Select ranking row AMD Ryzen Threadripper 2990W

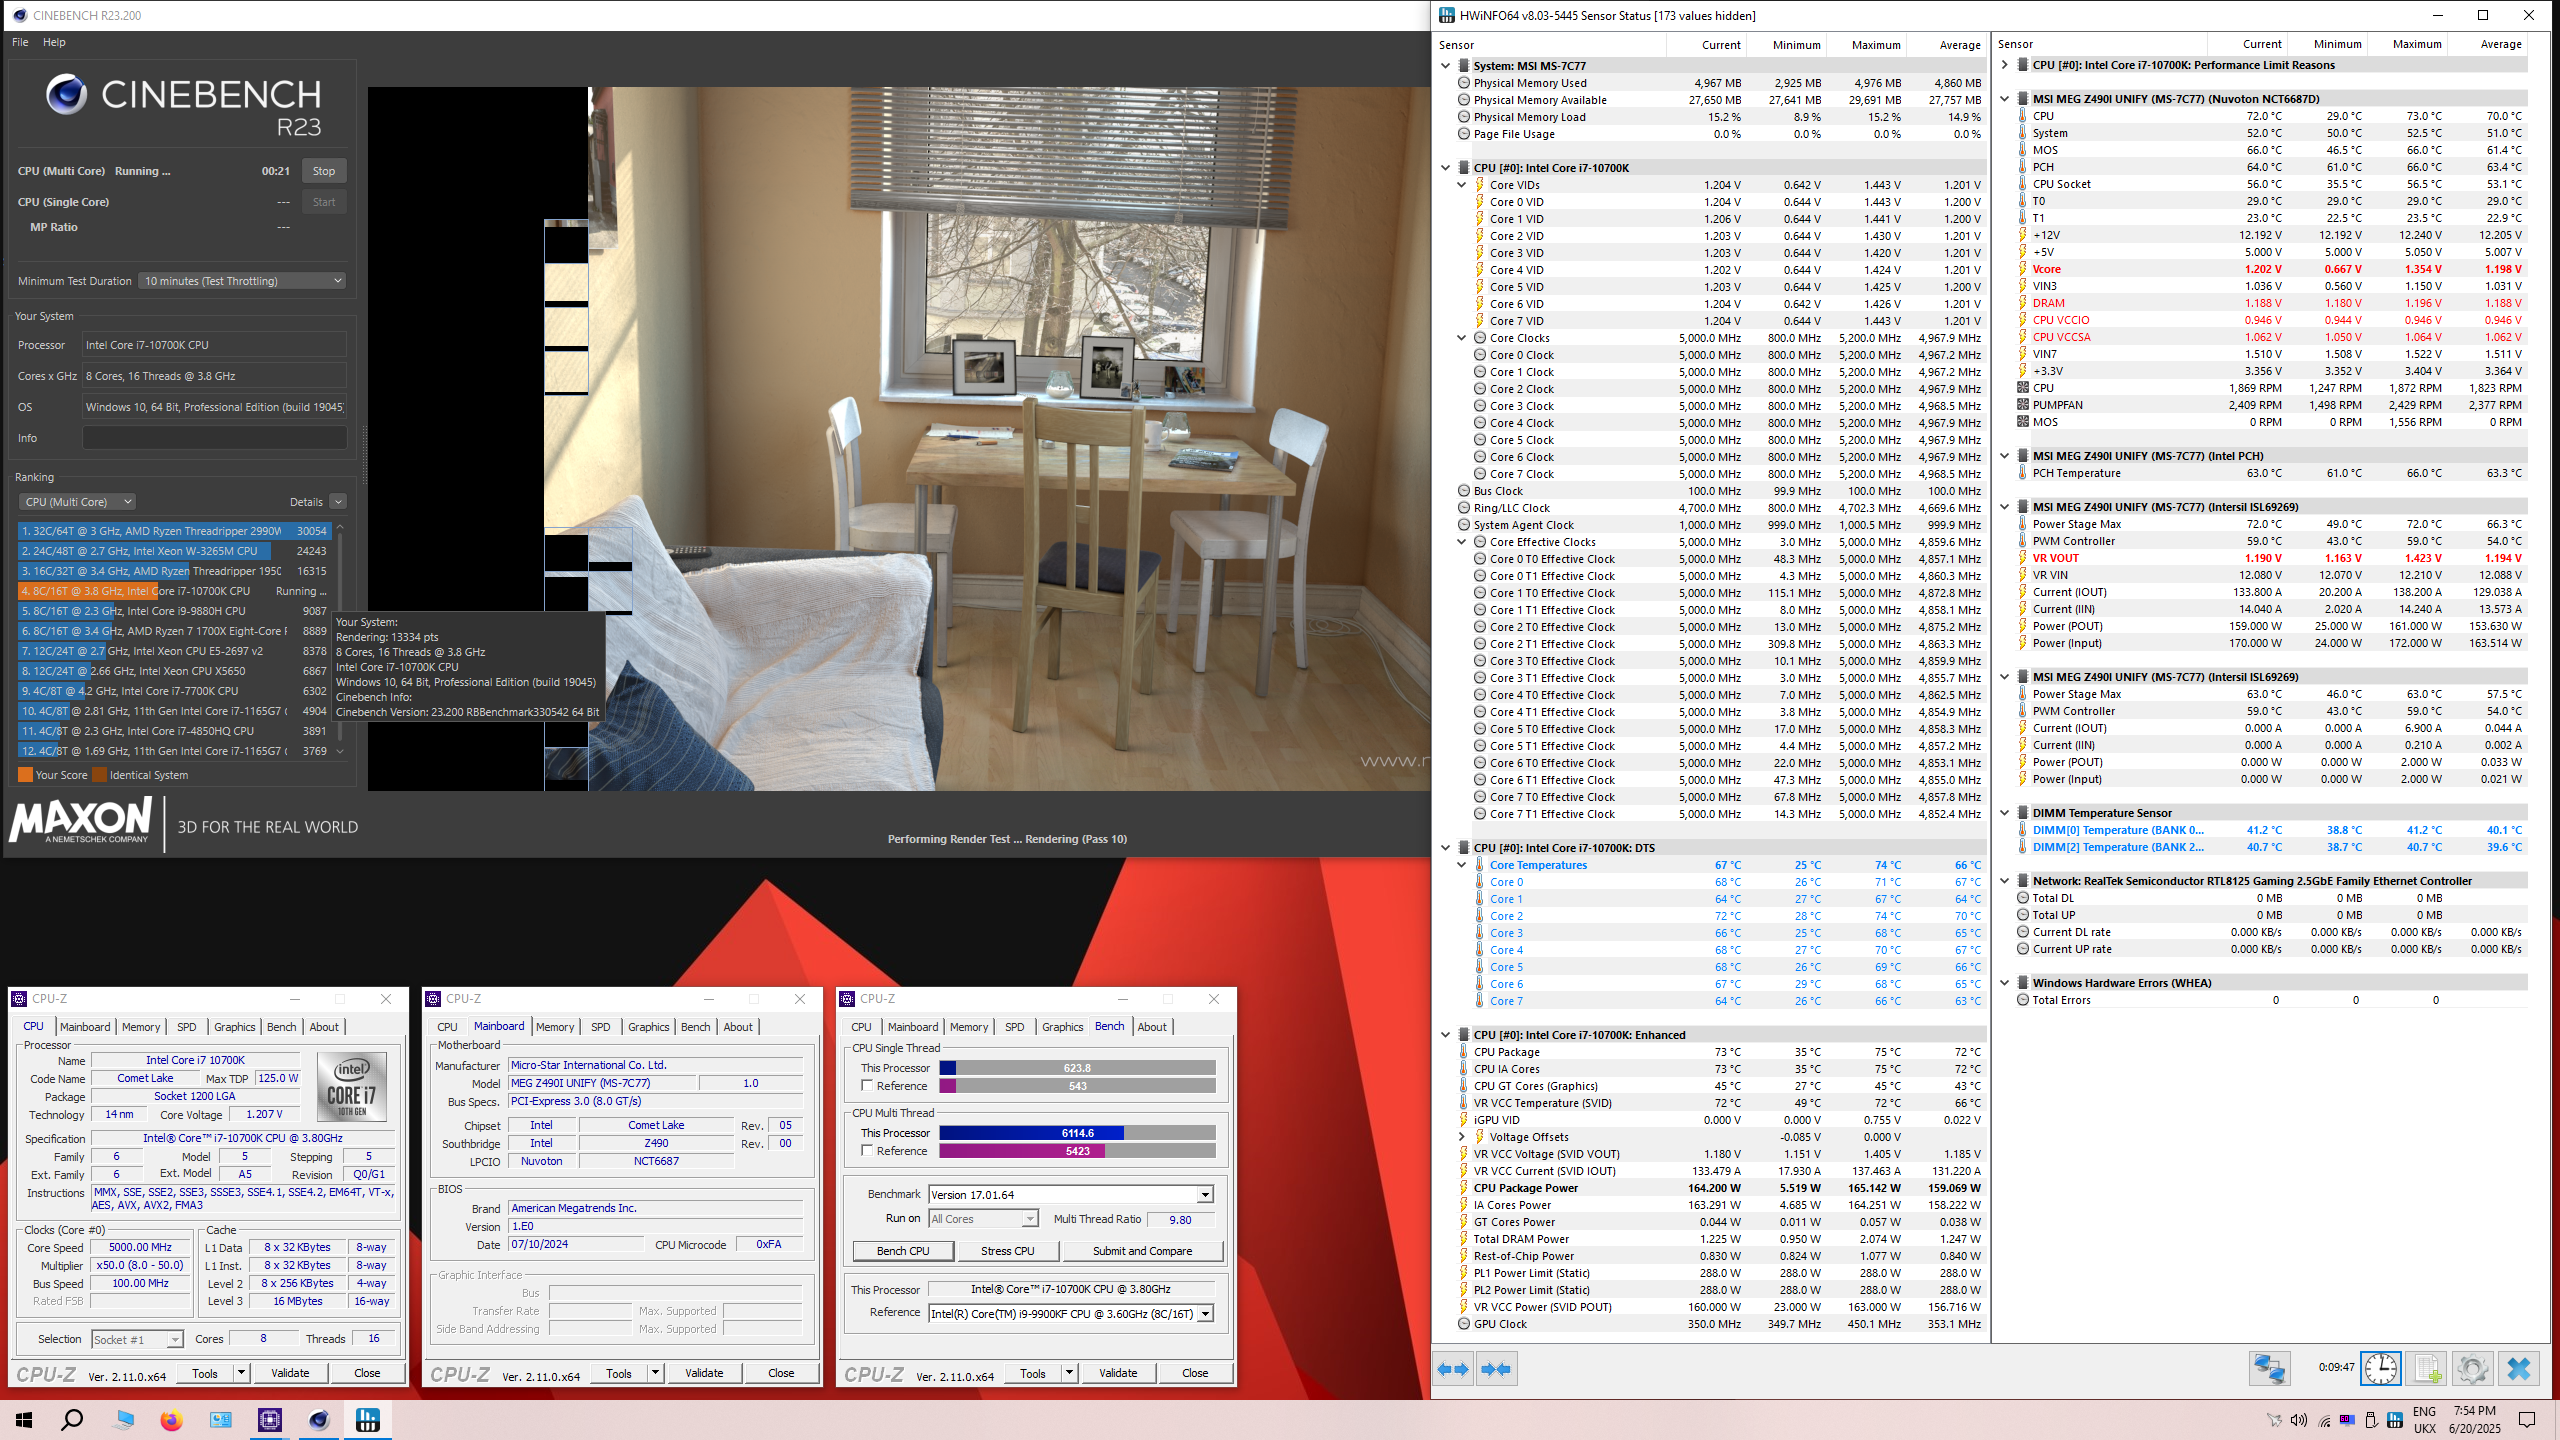[174, 531]
